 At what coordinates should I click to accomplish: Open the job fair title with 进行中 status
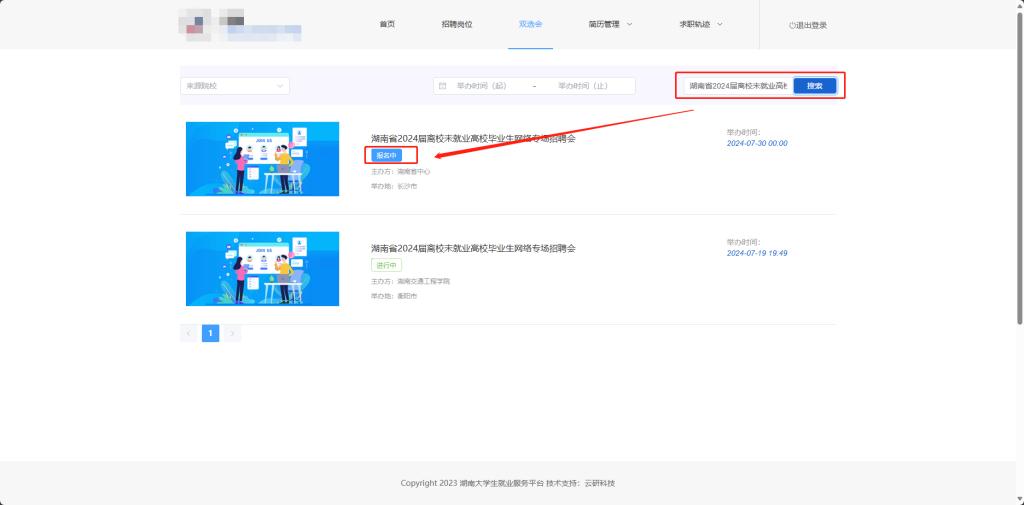click(473, 248)
